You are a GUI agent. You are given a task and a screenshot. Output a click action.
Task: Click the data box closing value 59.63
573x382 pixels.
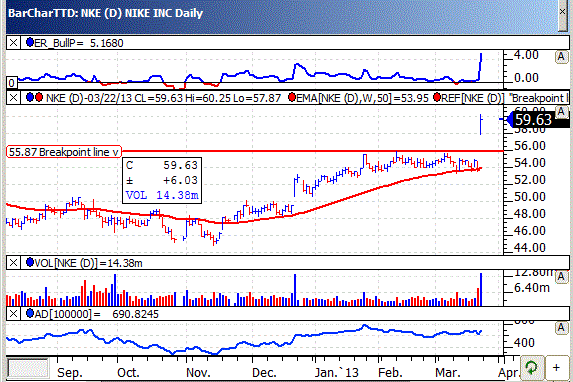coord(180,165)
